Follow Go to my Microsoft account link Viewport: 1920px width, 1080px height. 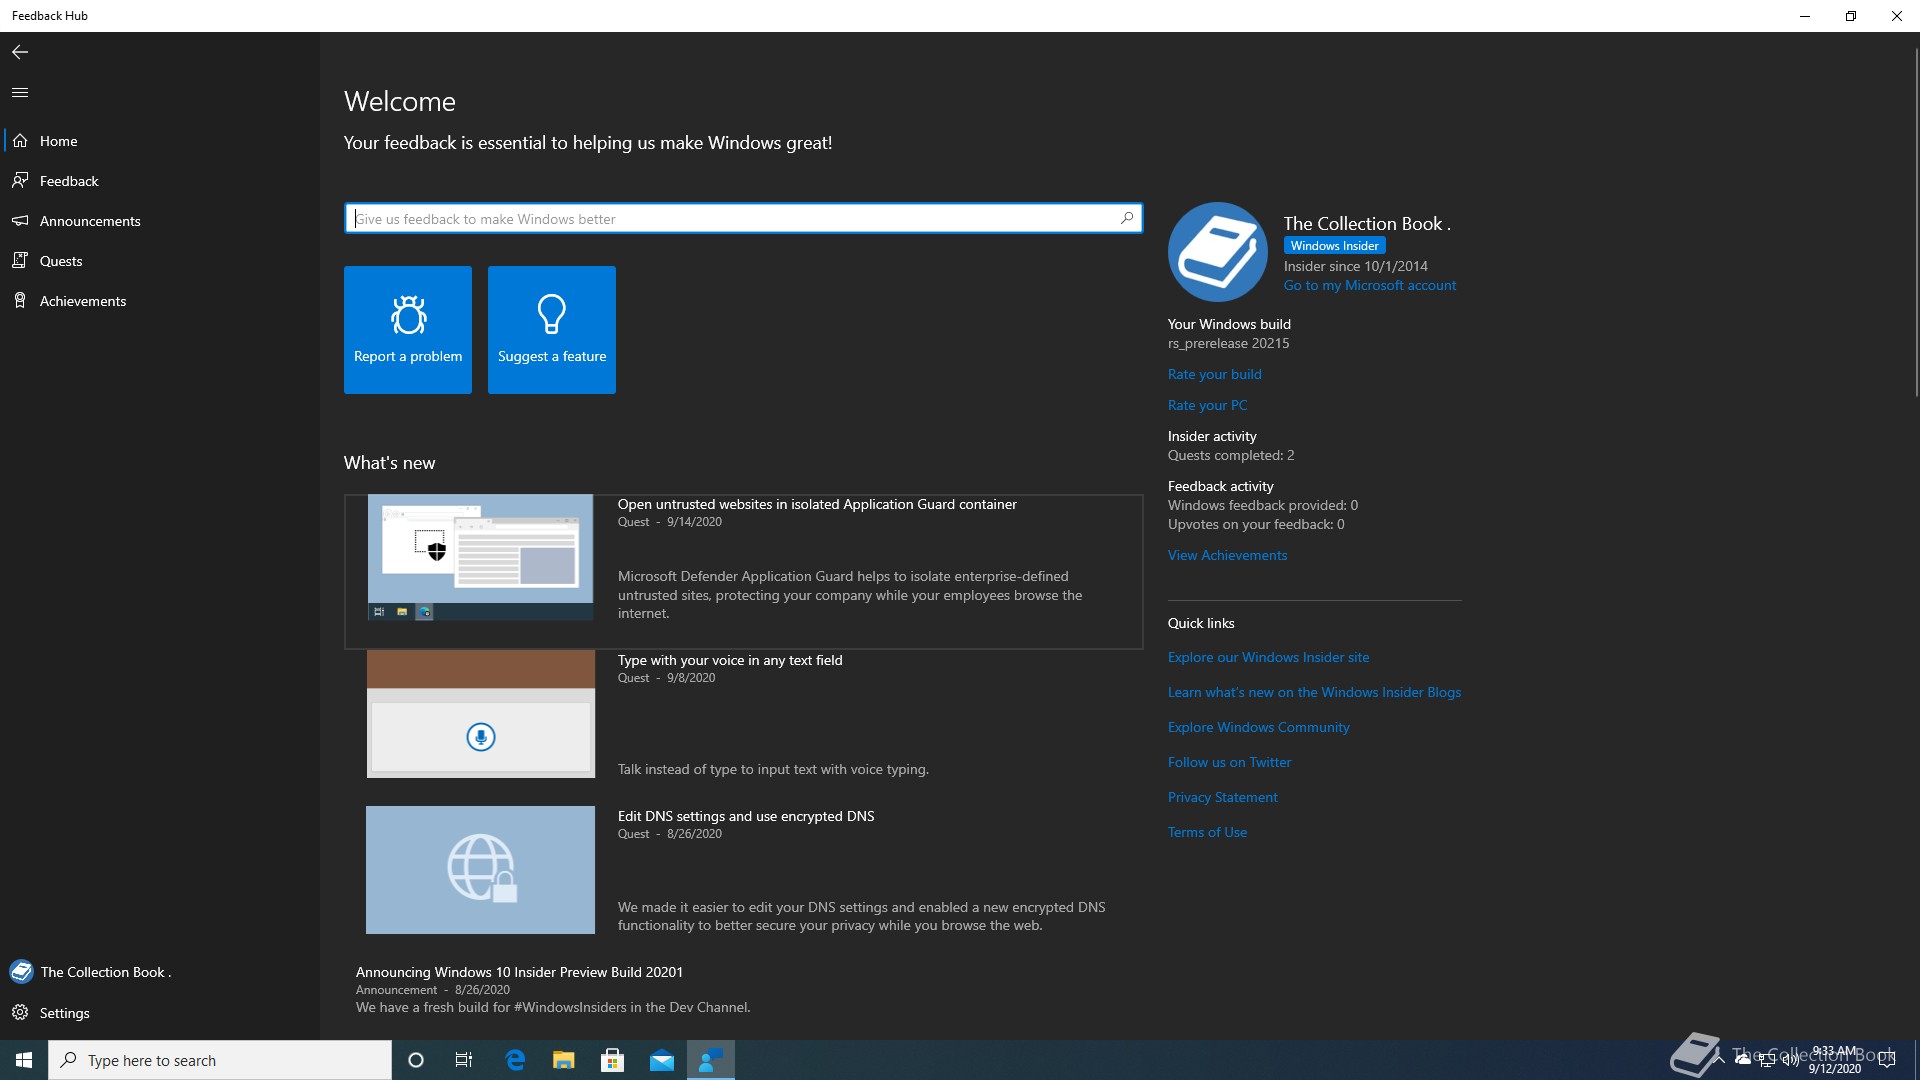point(1370,285)
